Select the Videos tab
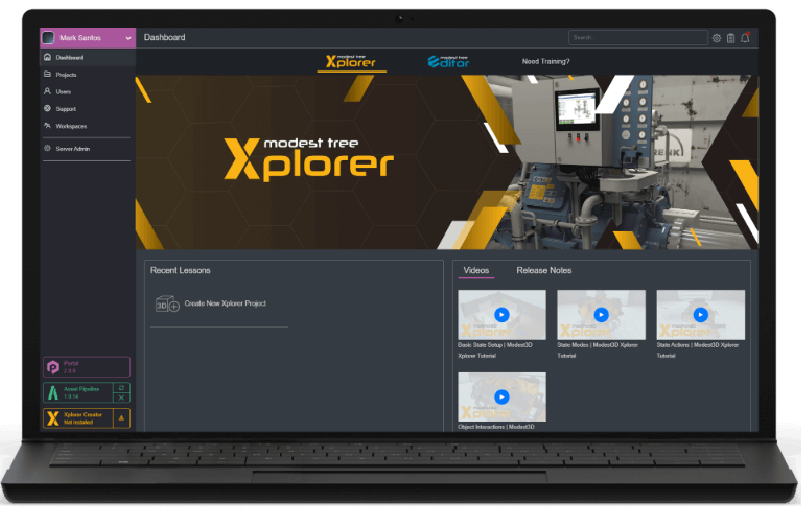The width and height of the screenshot is (801, 513). [x=476, y=270]
